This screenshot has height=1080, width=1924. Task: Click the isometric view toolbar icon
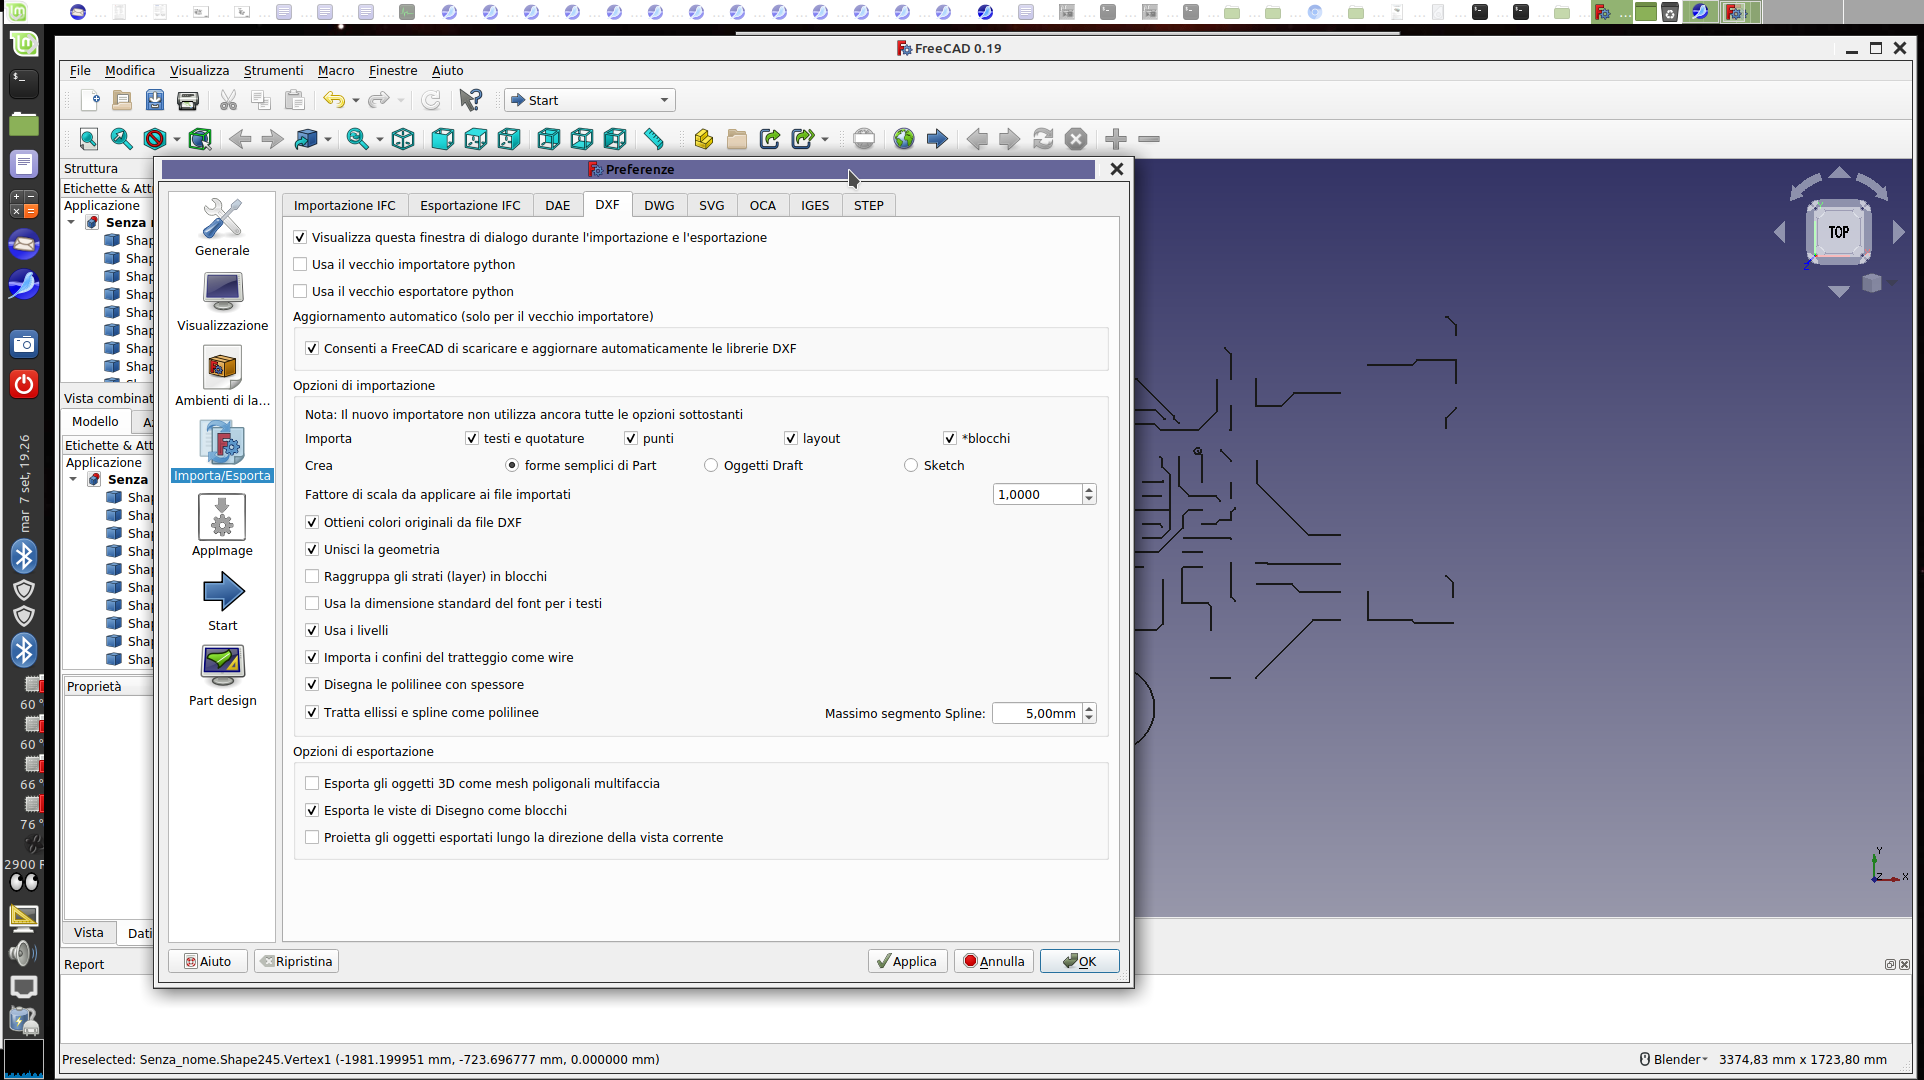pos(403,139)
